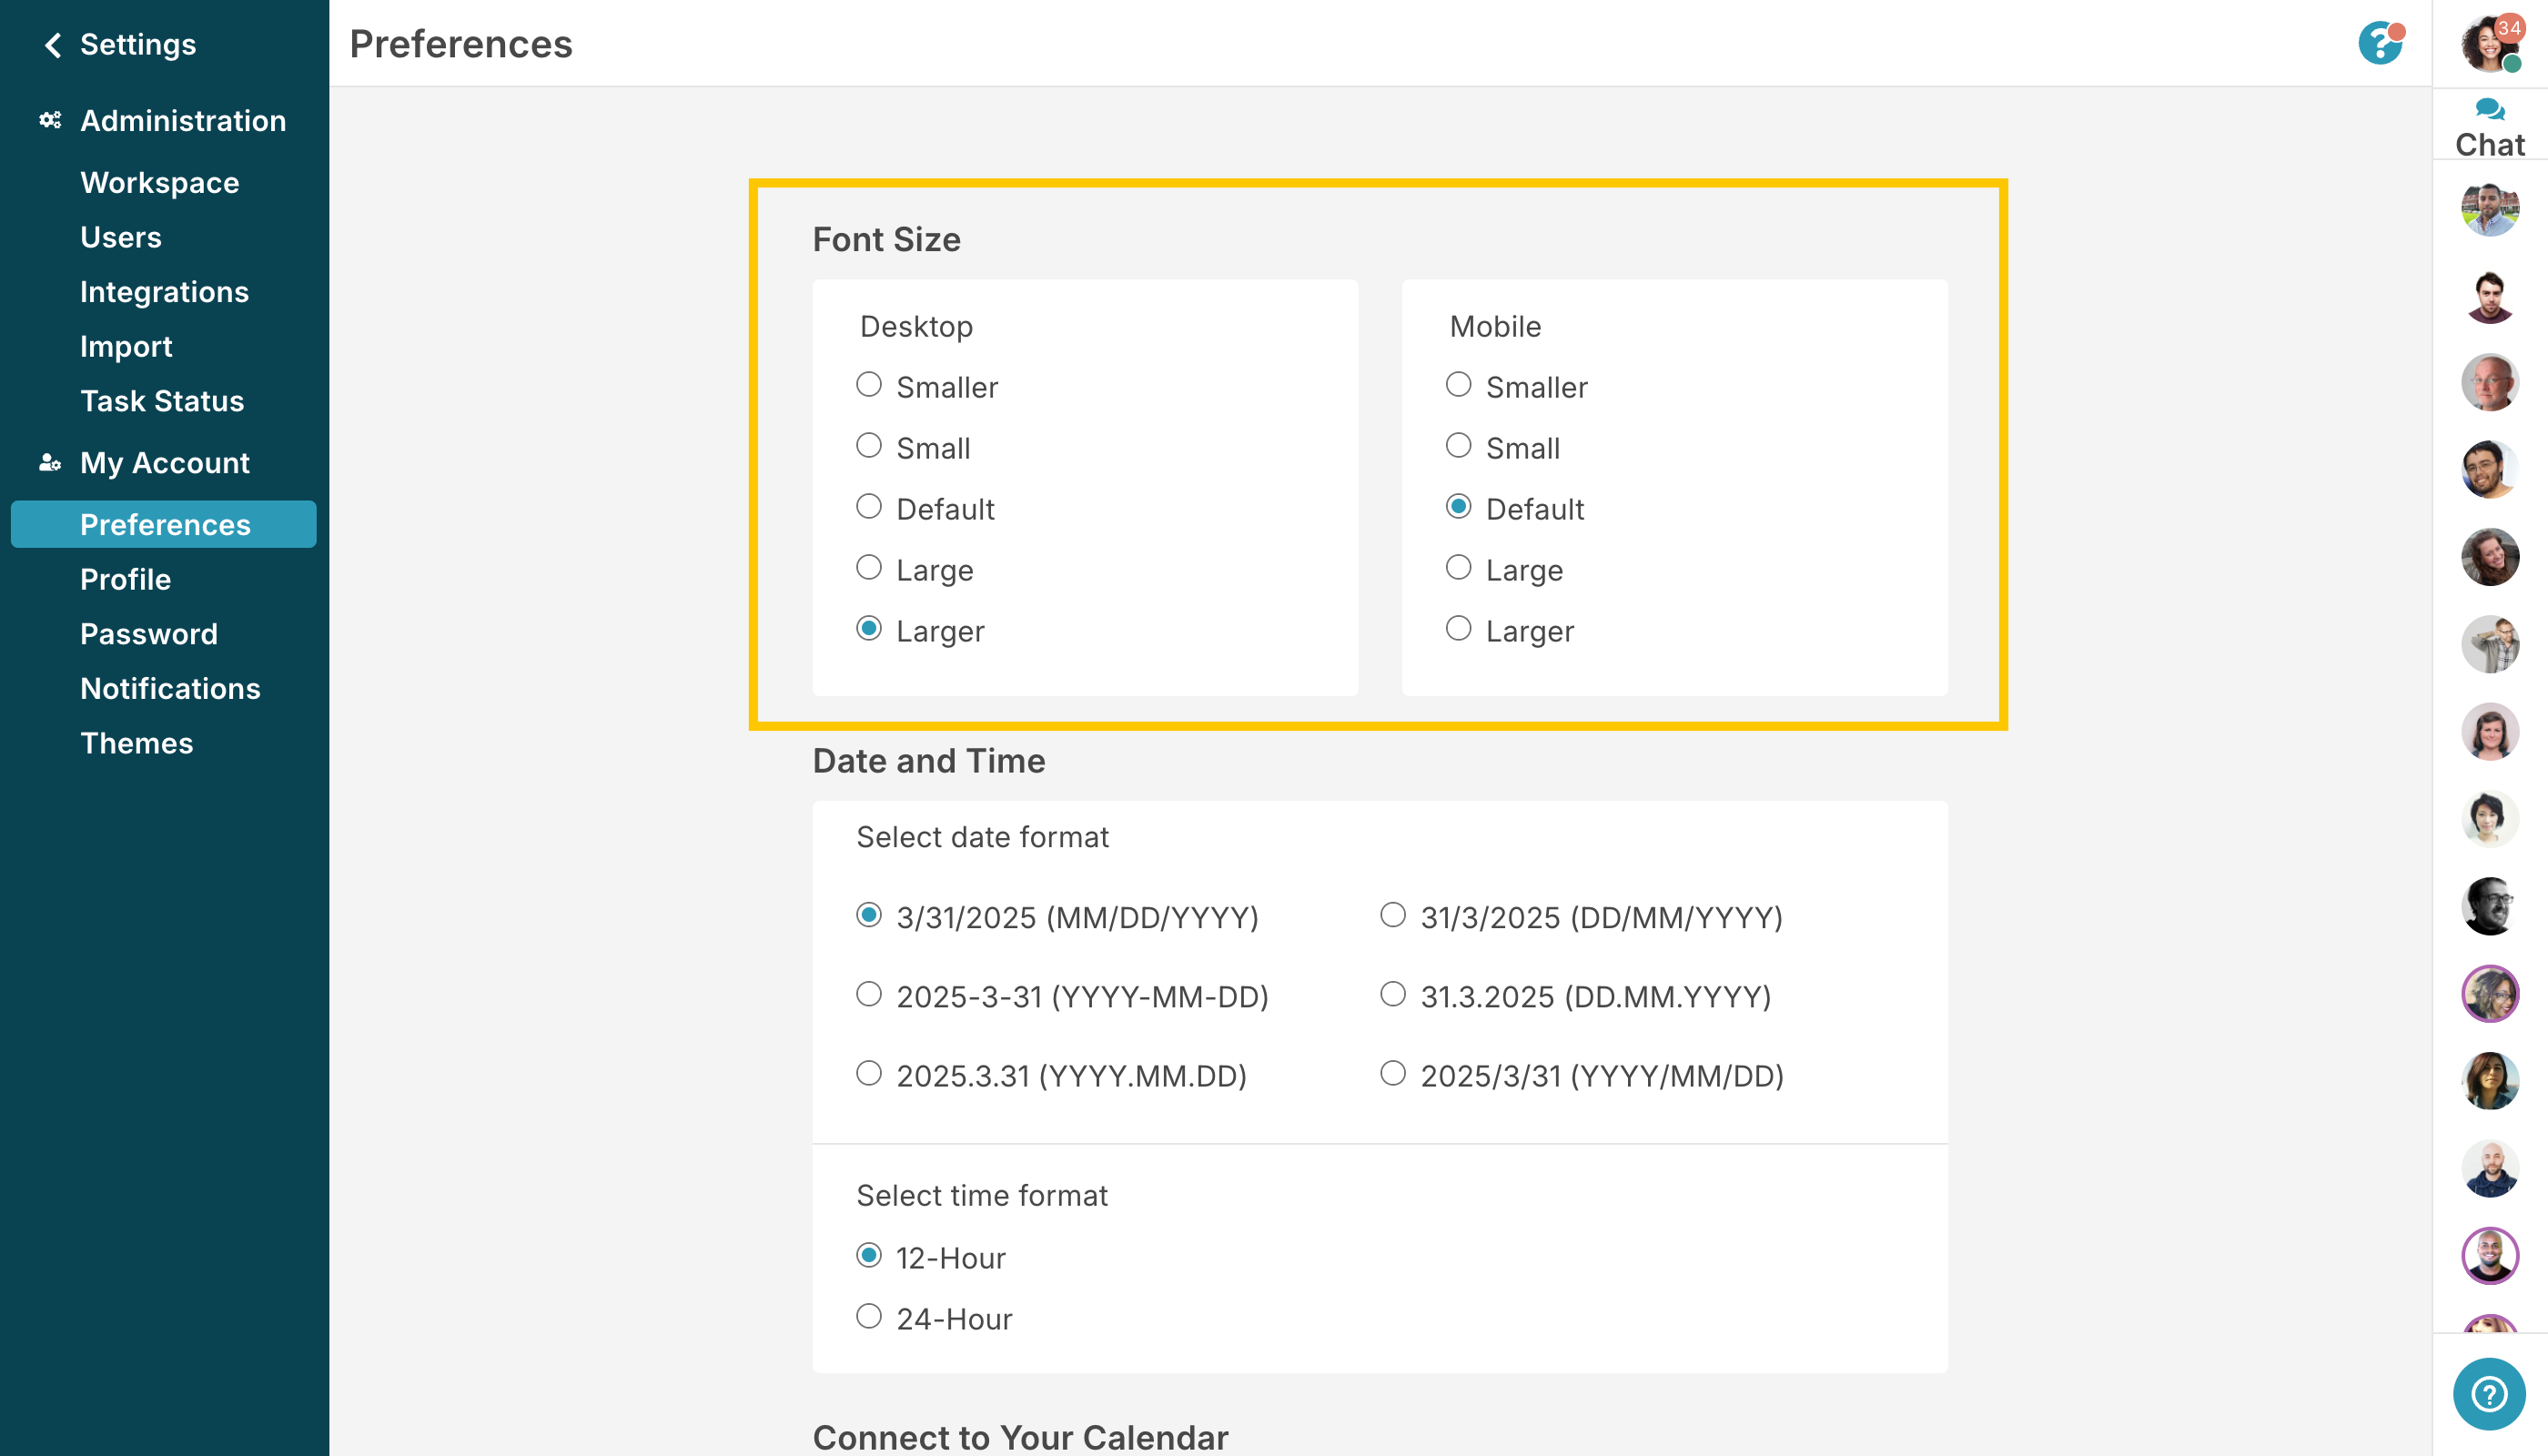Open the Themes settings page
Image resolution: width=2548 pixels, height=1456 pixels.
point(137,743)
